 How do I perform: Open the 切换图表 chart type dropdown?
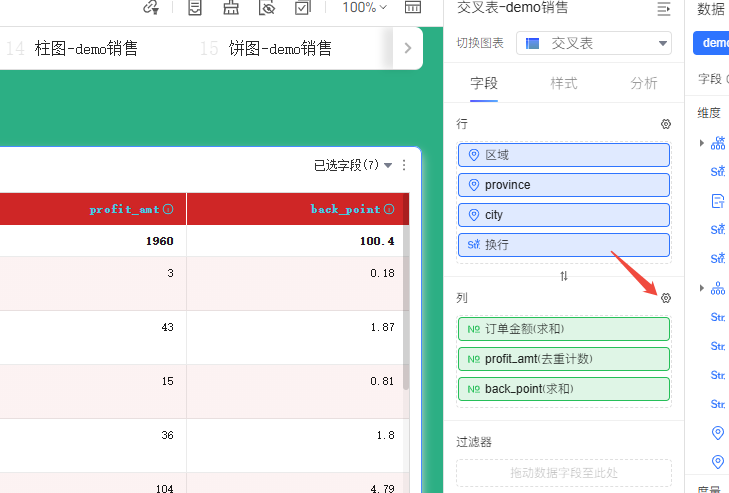click(x=594, y=43)
